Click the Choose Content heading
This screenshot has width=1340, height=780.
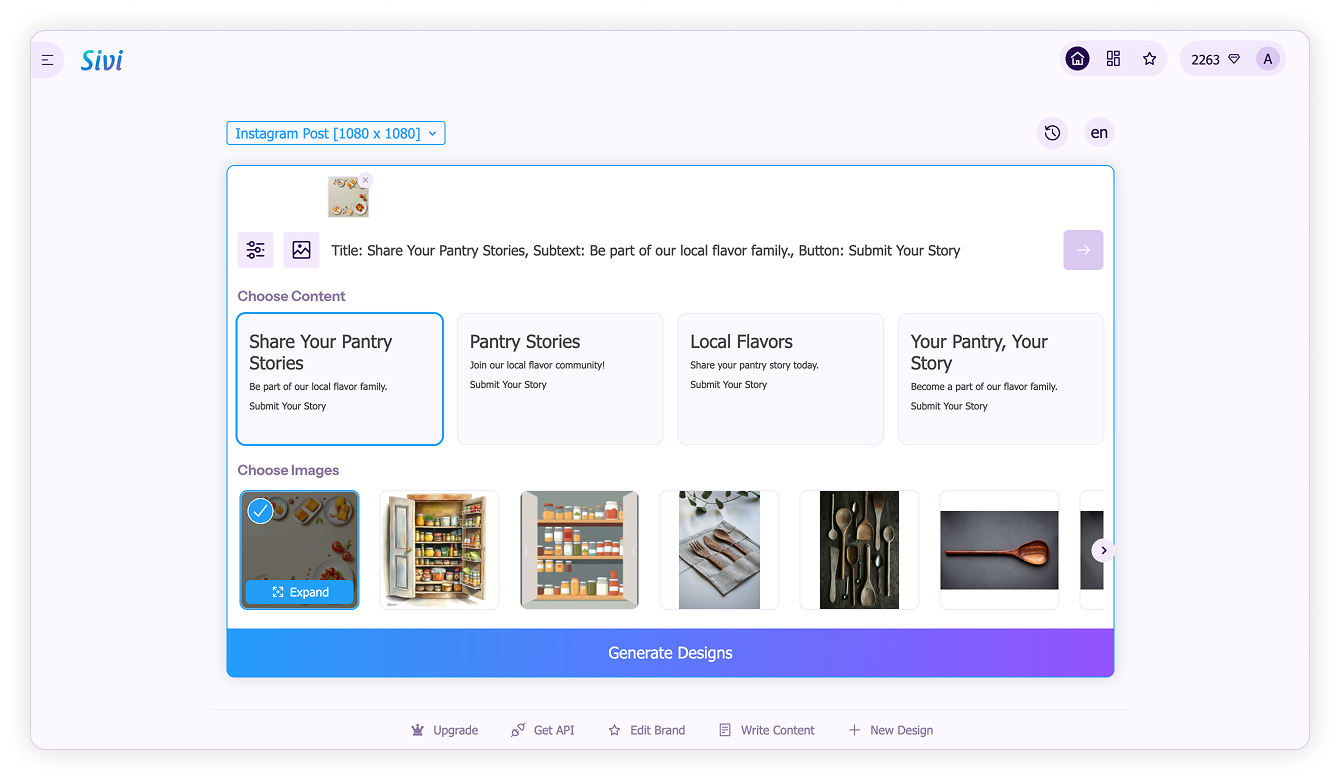tap(292, 296)
